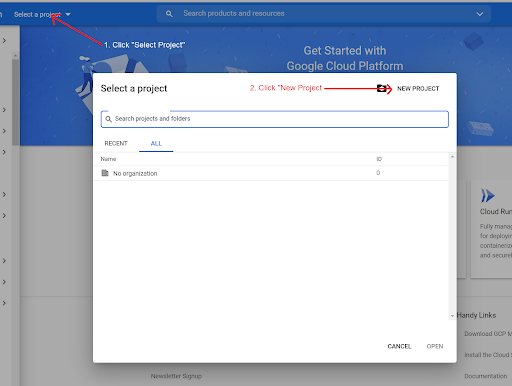Click the magnifier icon in project search field
Image resolution: width=512 pixels, height=386 pixels.
pyautogui.click(x=108, y=119)
